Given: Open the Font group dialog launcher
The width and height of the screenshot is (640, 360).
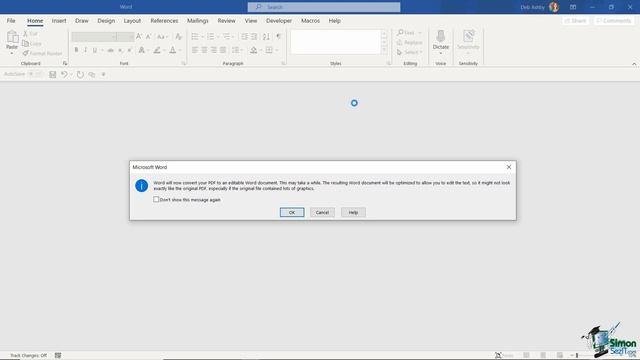Looking at the screenshot, I should 184,63.
